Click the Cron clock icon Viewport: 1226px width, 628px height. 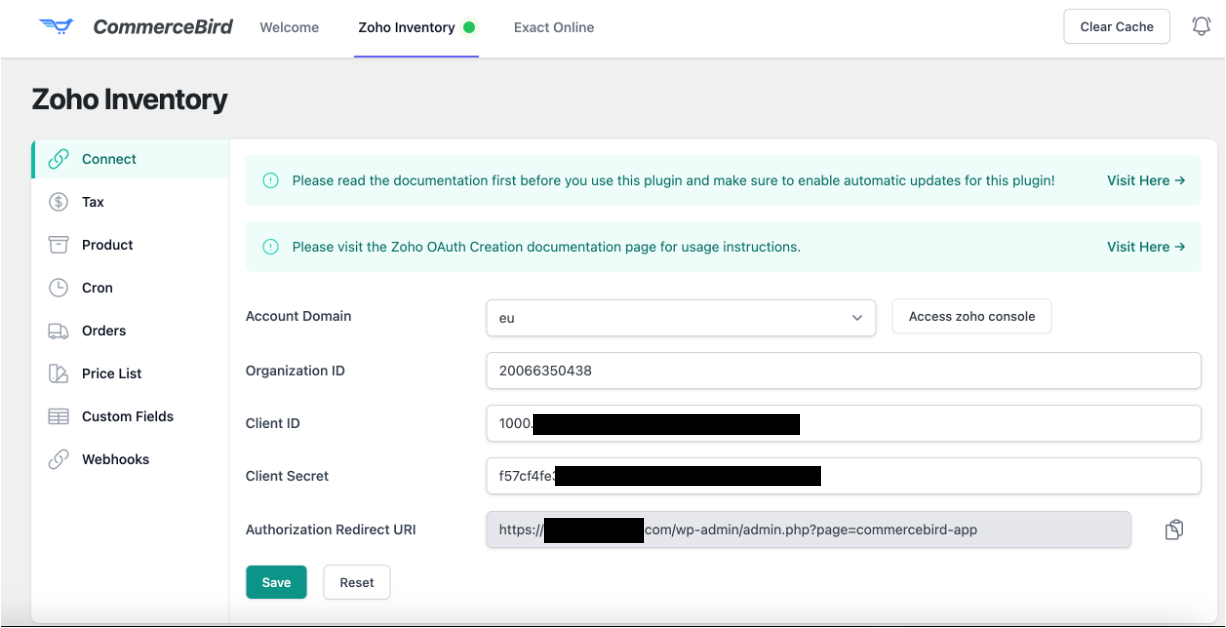click(x=59, y=288)
